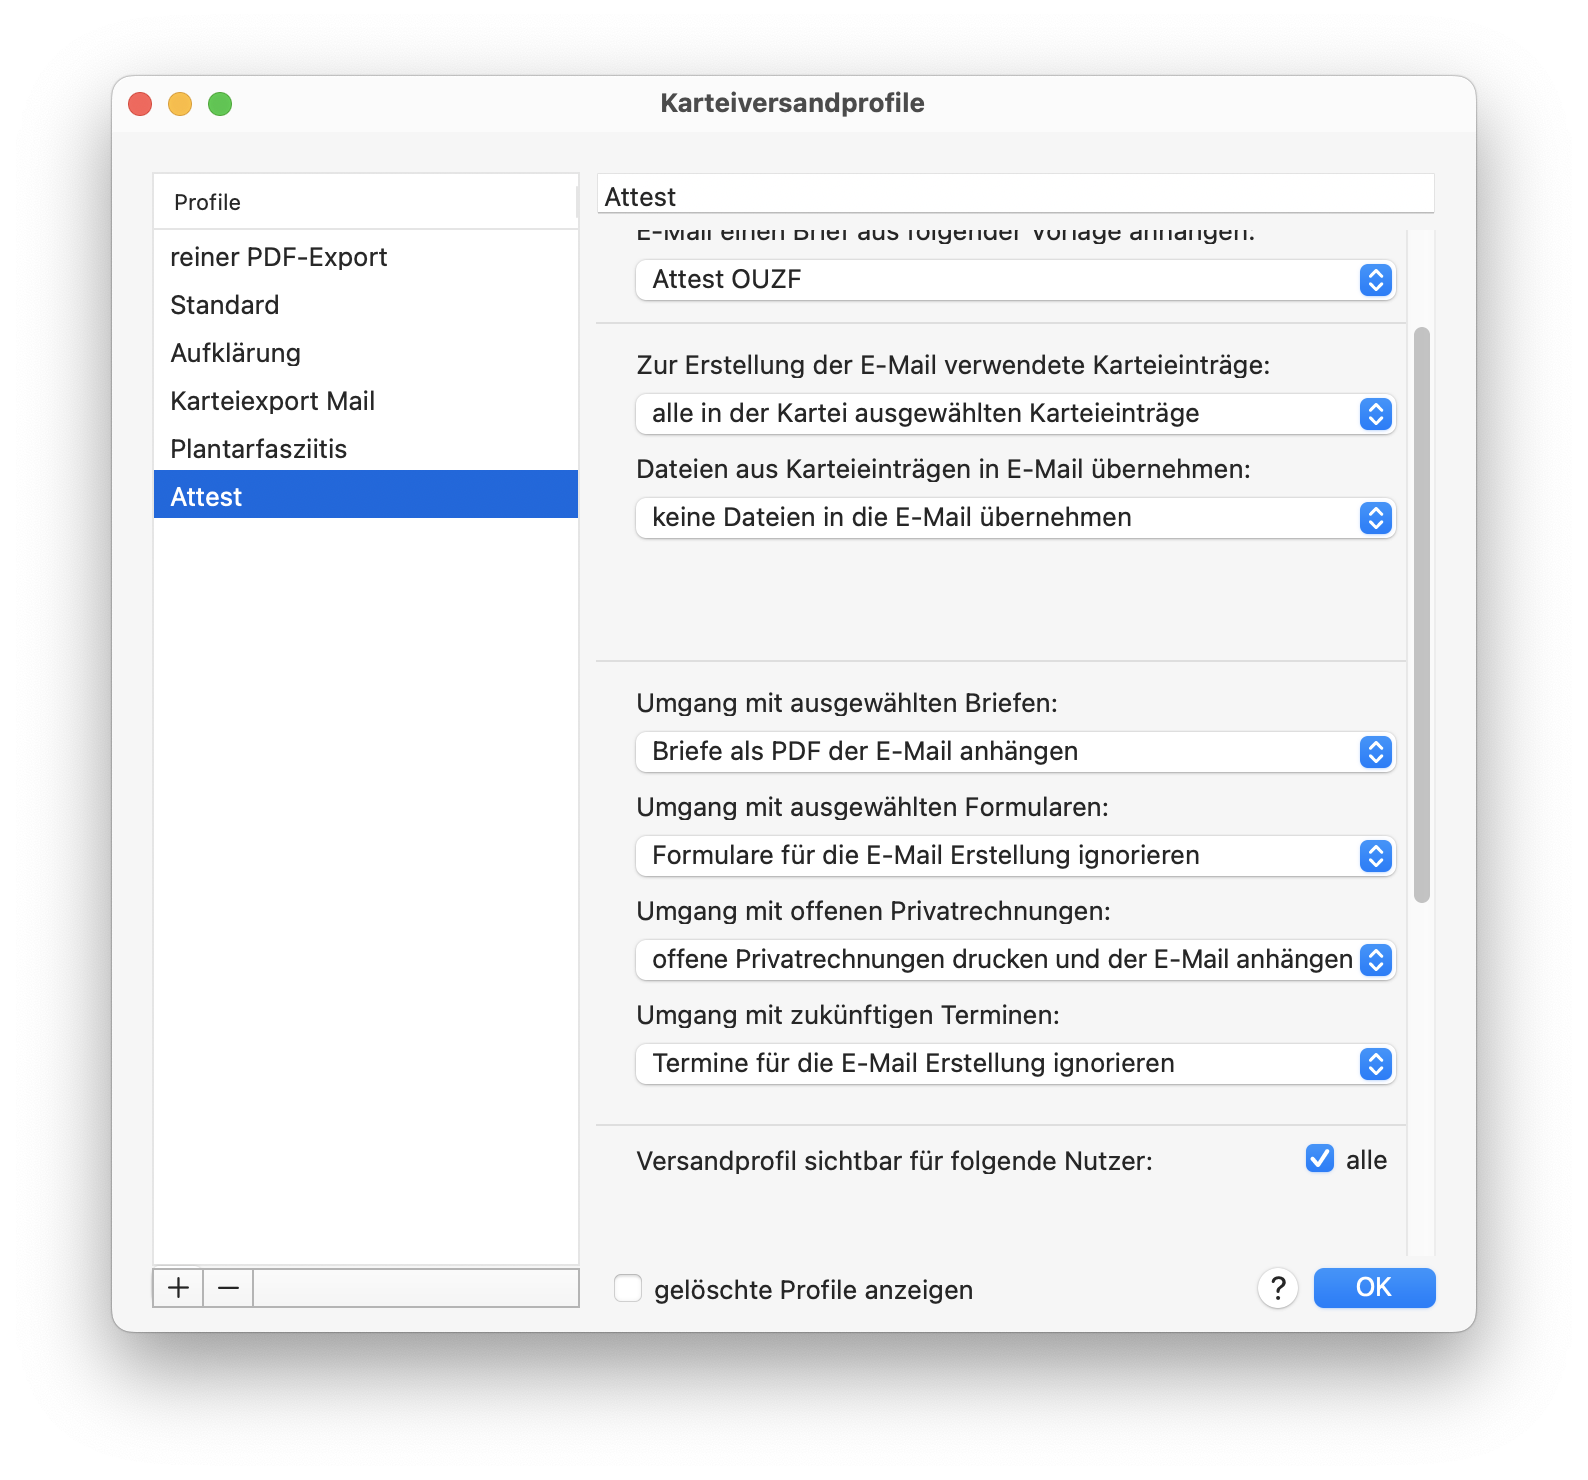Add a new profile with plus icon
The width and height of the screenshot is (1588, 1480).
178,1288
